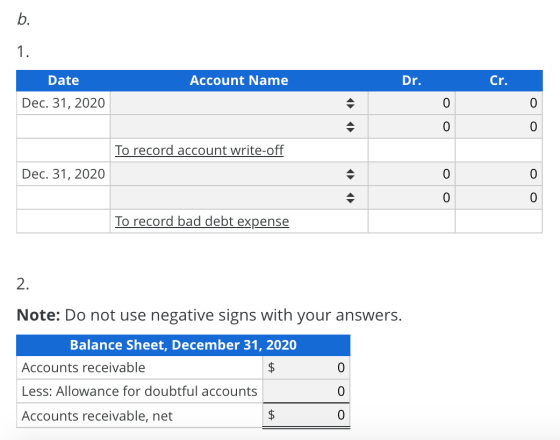Click Cr. field in first write-off row
Image resolution: width=560 pixels, height=440 pixels.
point(499,103)
